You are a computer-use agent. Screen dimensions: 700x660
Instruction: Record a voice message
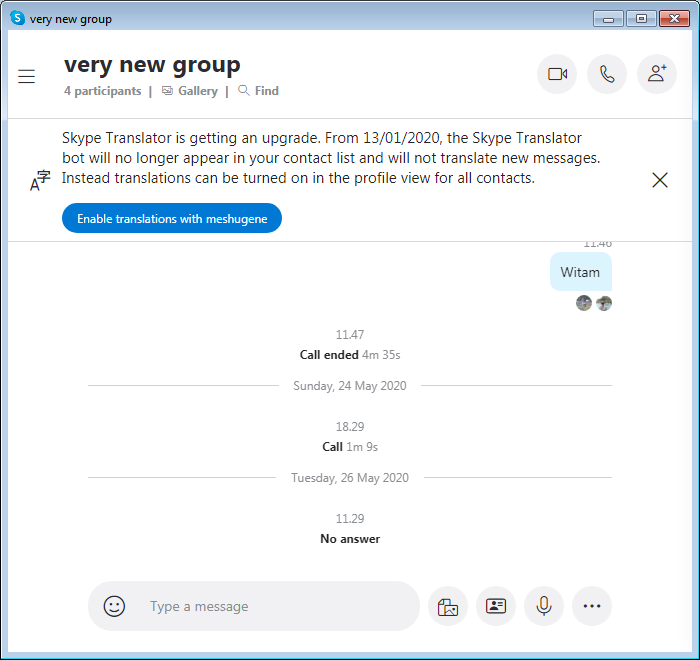(x=544, y=606)
